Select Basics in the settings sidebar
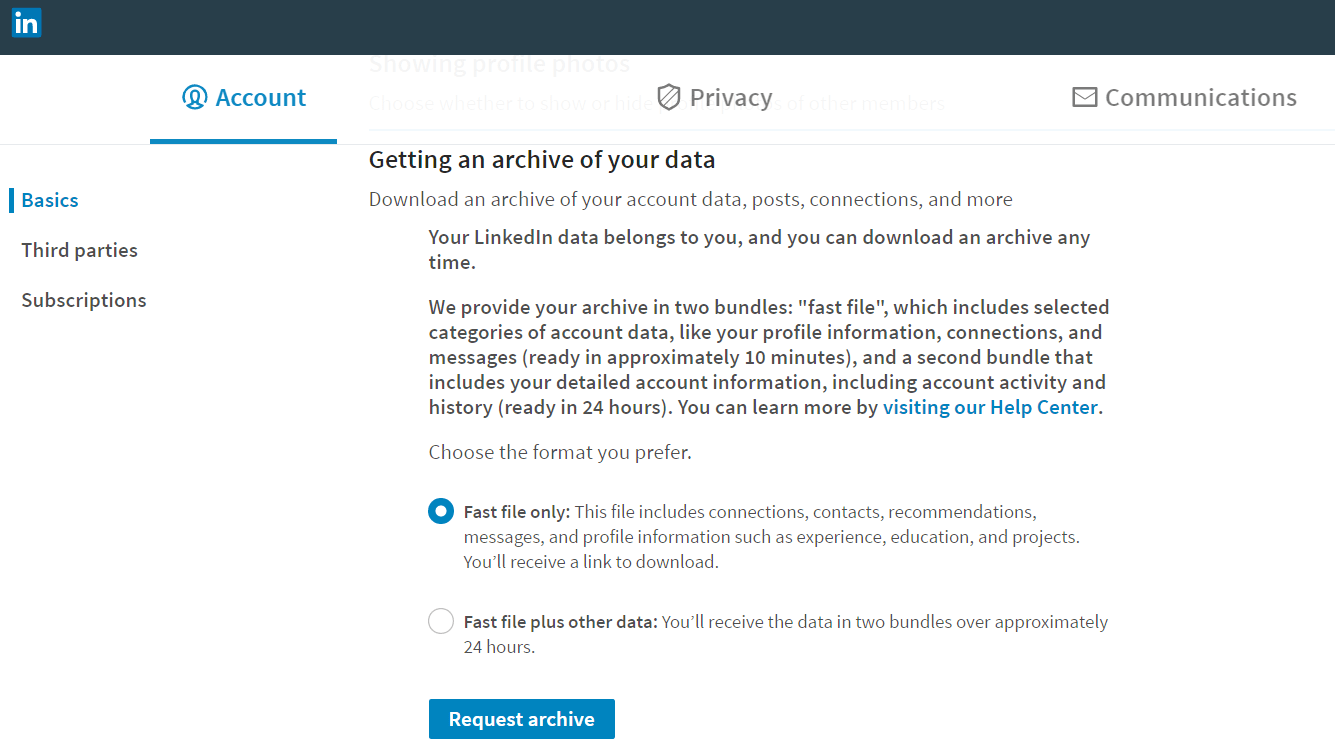This screenshot has width=1335, height=743. pos(50,200)
